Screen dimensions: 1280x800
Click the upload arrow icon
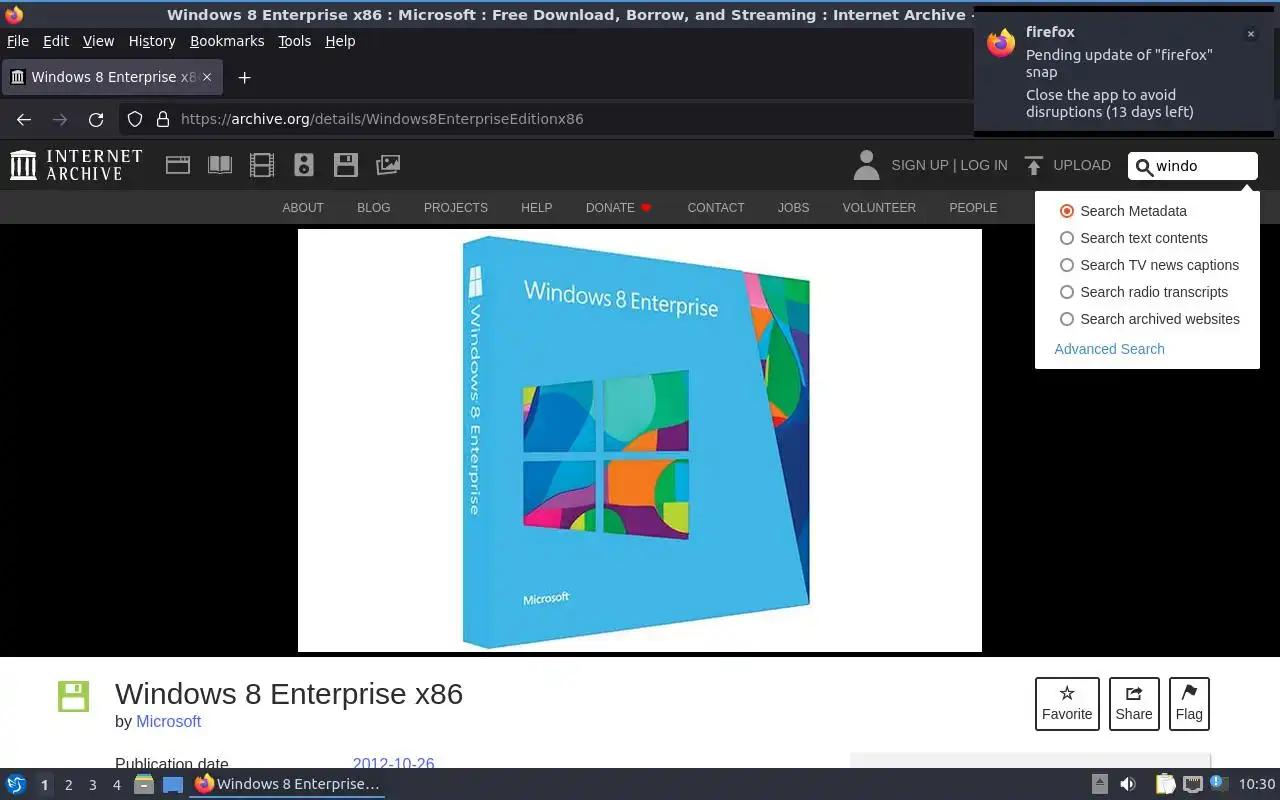click(1034, 165)
